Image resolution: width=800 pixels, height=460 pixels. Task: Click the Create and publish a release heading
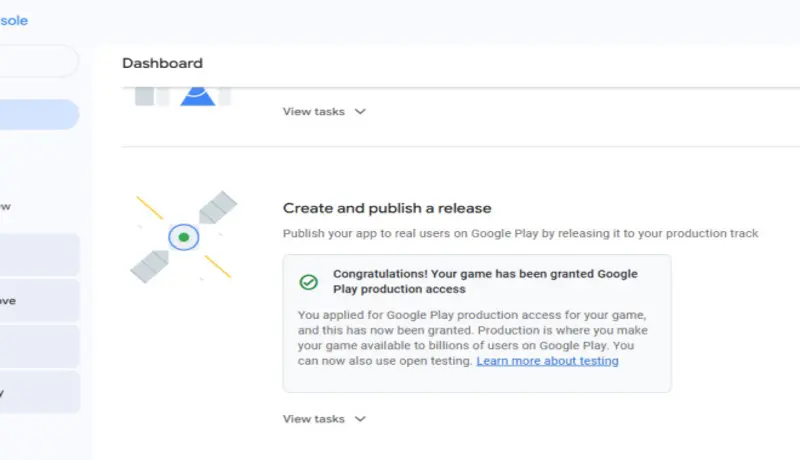coord(387,208)
